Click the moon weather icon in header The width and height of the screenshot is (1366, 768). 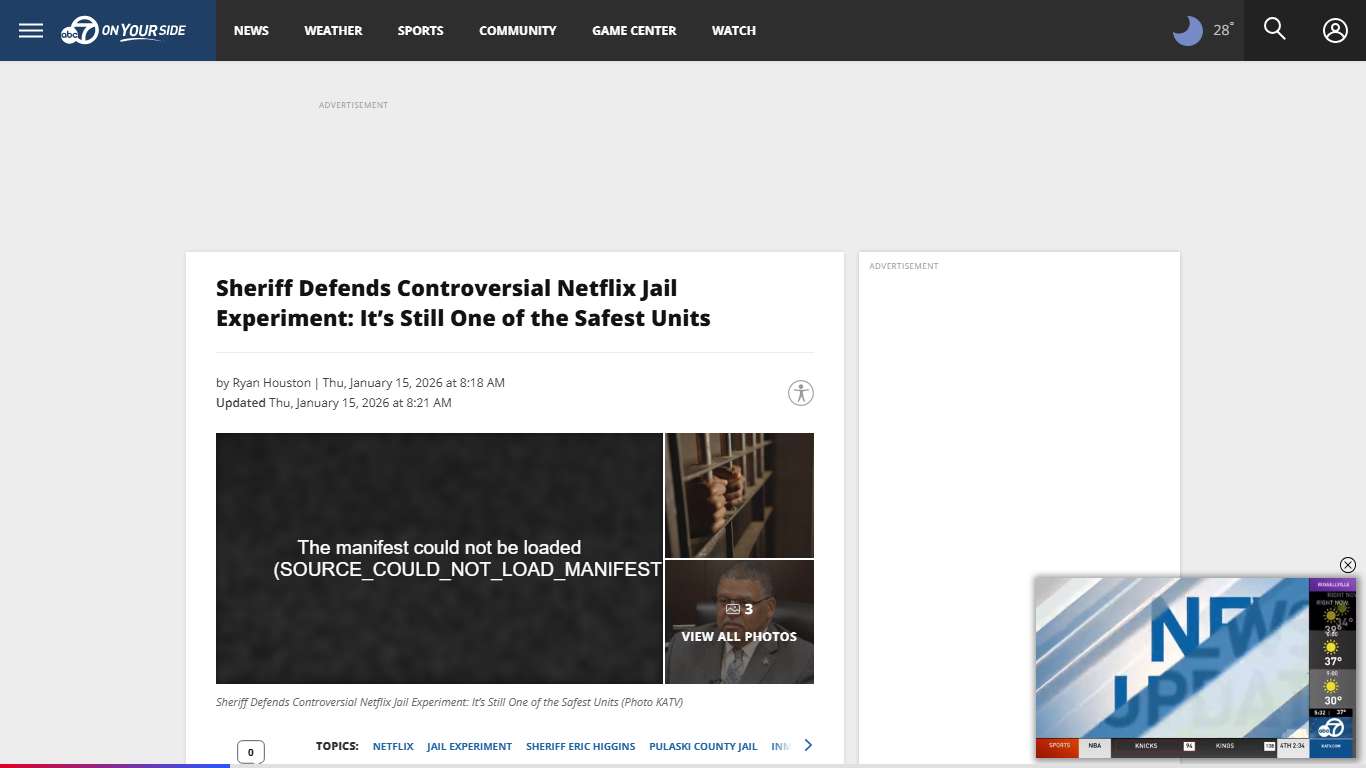(1186, 30)
